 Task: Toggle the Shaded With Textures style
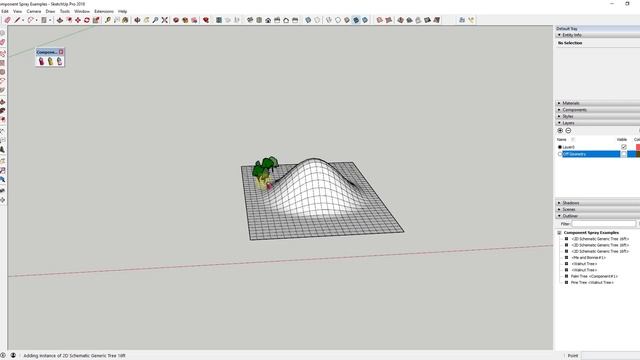pyautogui.click(x=356, y=20)
